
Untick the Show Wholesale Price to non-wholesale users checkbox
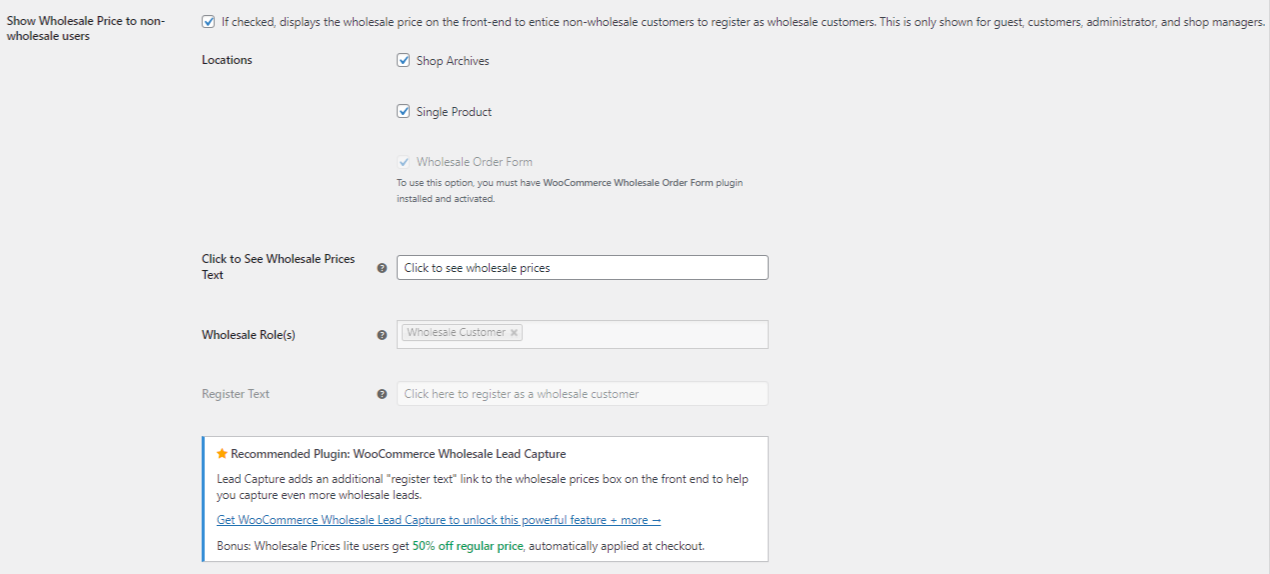207,21
